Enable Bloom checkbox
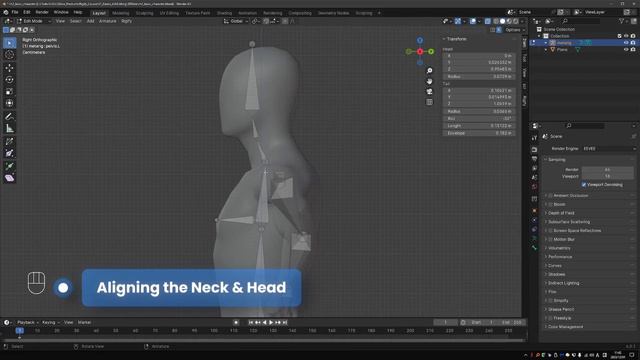 [550, 204]
